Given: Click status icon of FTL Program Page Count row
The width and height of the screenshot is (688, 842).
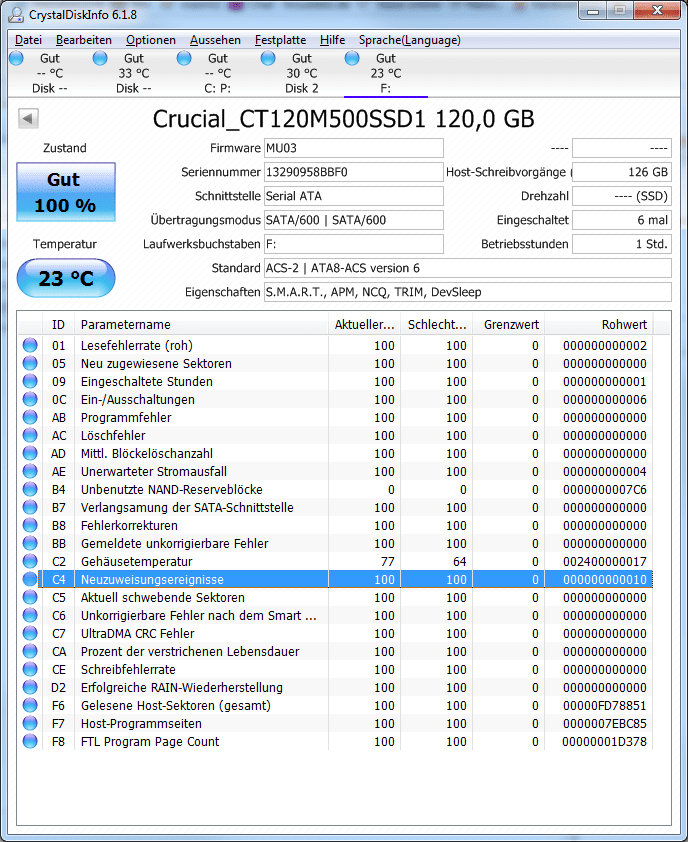Looking at the screenshot, I should pos(30,741).
